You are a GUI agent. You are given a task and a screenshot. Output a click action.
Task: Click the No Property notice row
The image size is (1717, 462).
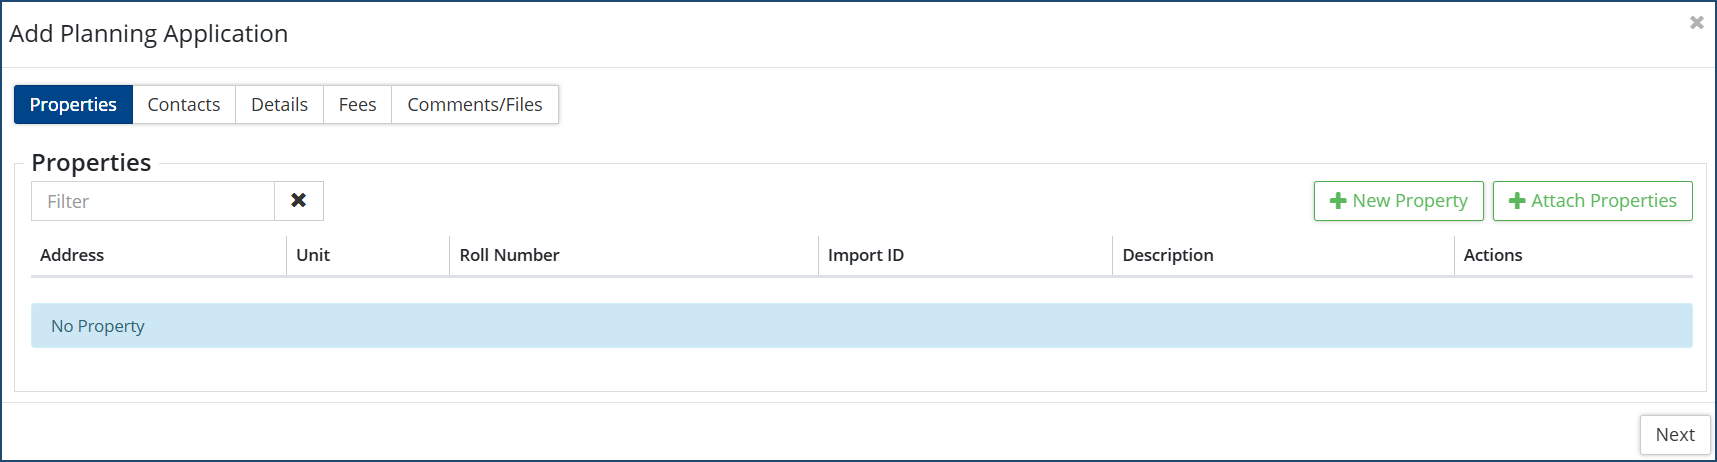coord(860,326)
